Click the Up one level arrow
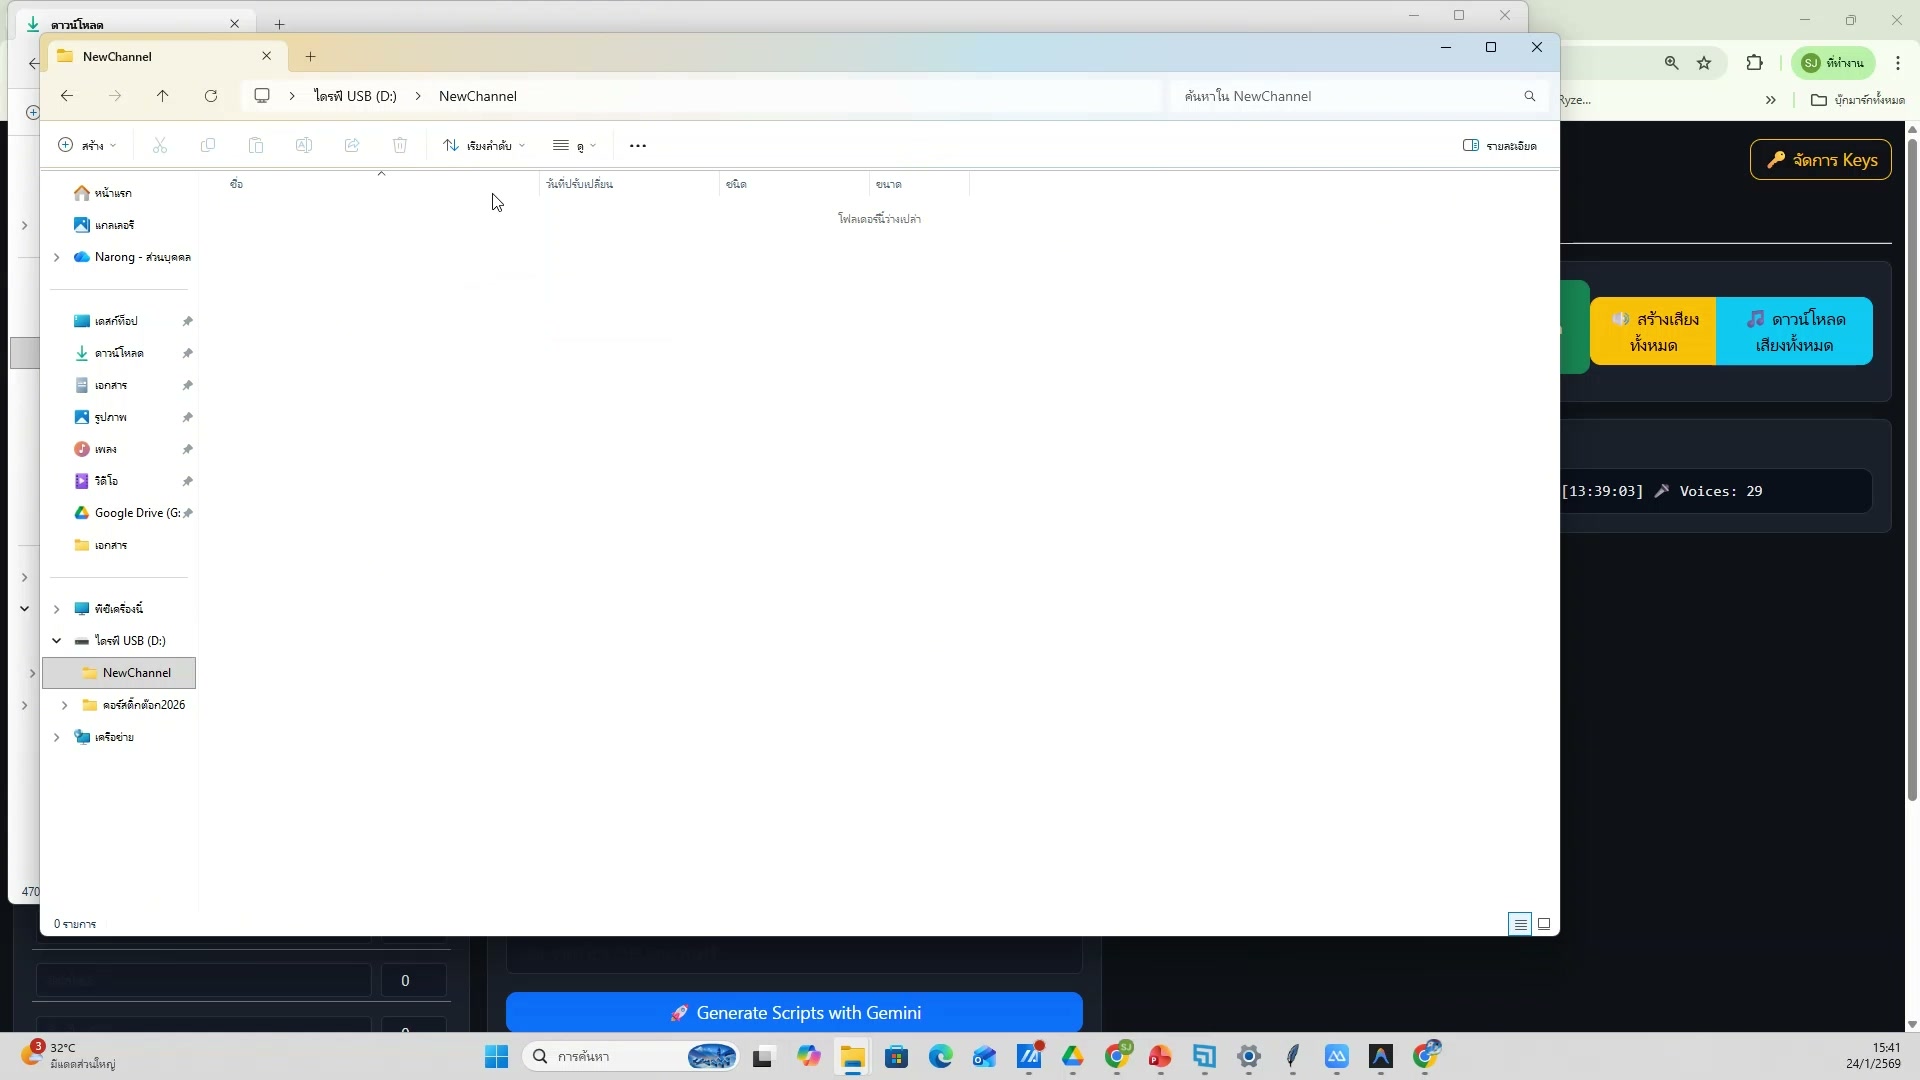This screenshot has width=1920, height=1080. click(x=162, y=96)
